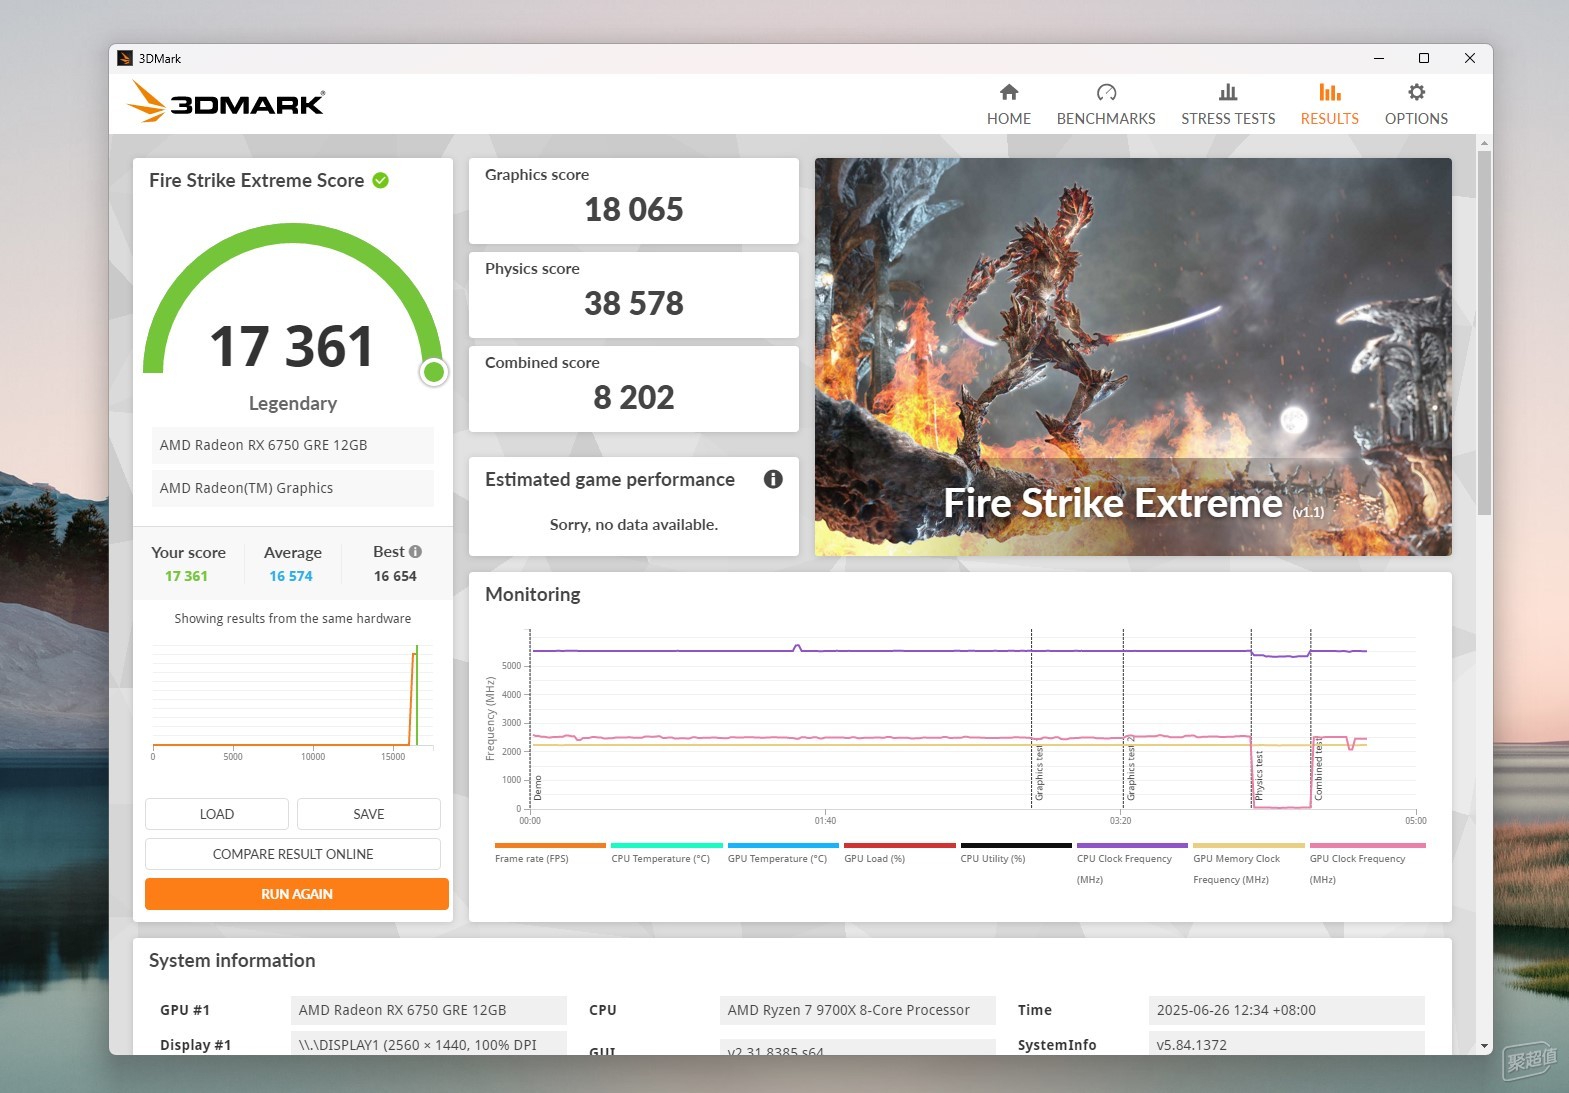The width and height of the screenshot is (1569, 1093).
Task: Click COMPARE RESULT ONLINE button
Action: (293, 854)
